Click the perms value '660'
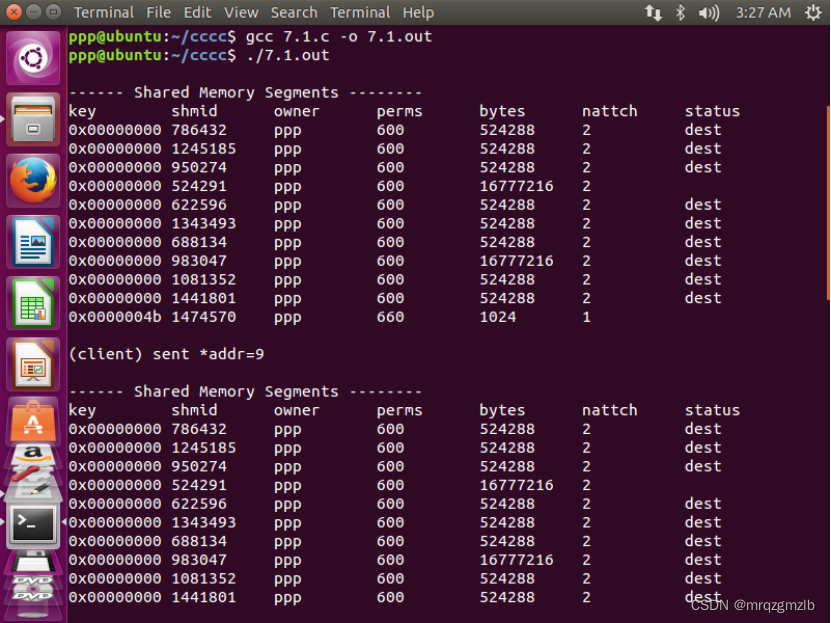The image size is (831, 623). [x=391, y=317]
